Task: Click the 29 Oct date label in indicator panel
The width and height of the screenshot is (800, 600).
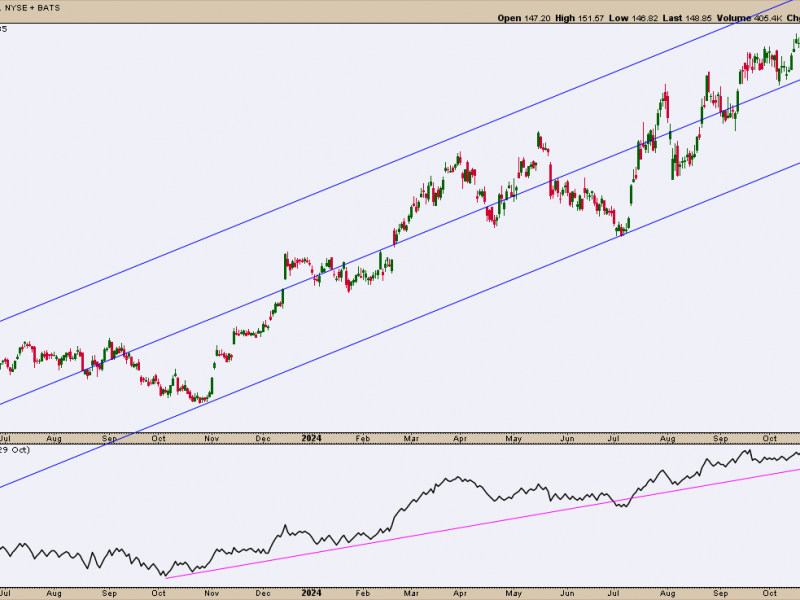Action: pos(14,450)
